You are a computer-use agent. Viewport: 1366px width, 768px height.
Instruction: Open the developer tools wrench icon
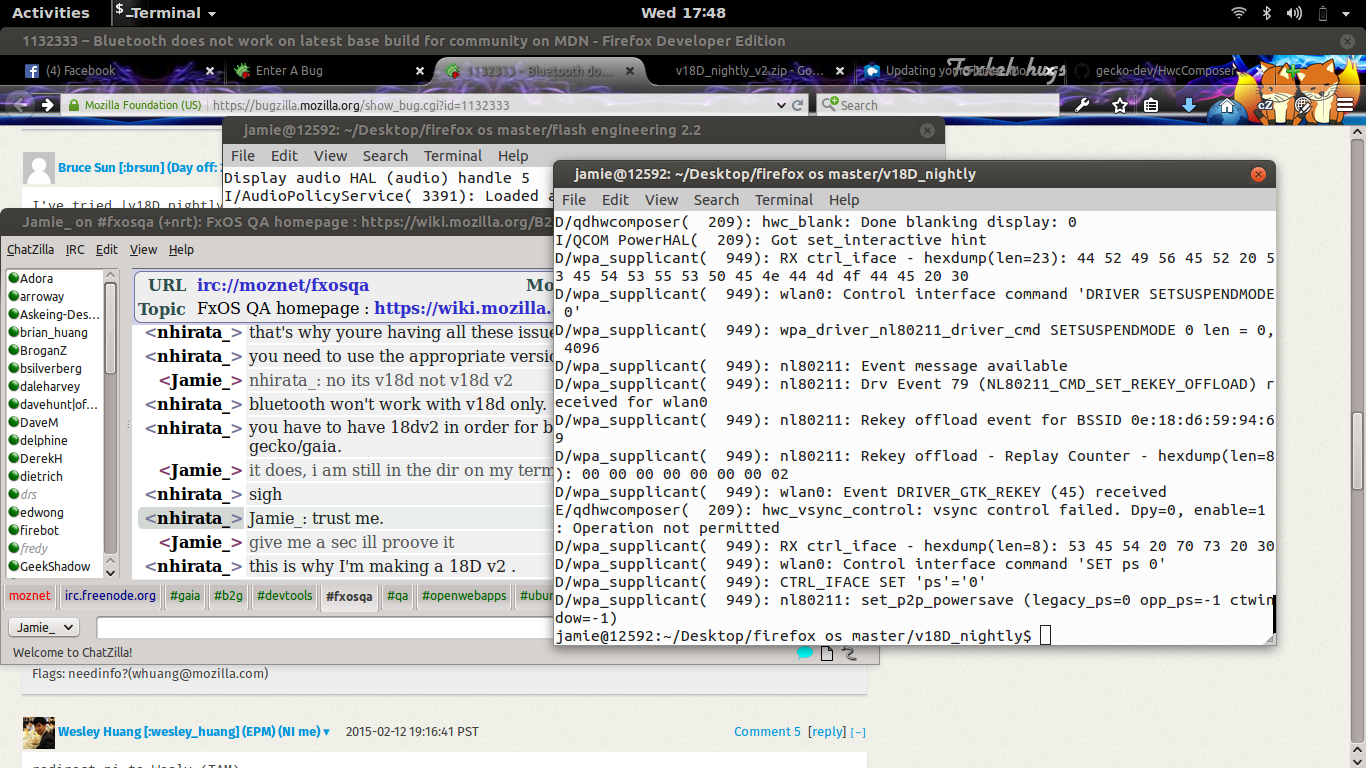1082,105
